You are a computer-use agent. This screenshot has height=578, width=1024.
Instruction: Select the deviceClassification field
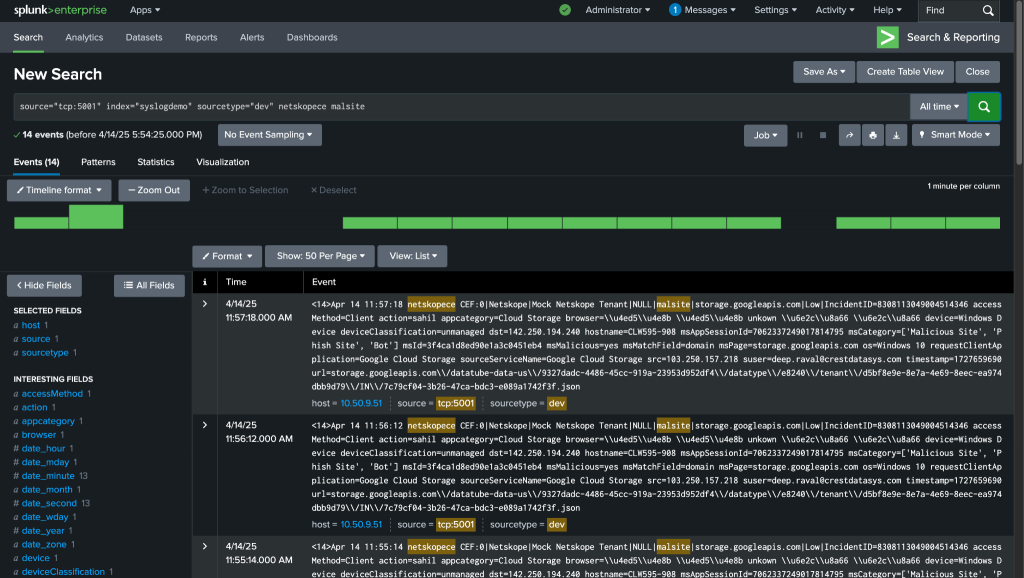coord(63,571)
